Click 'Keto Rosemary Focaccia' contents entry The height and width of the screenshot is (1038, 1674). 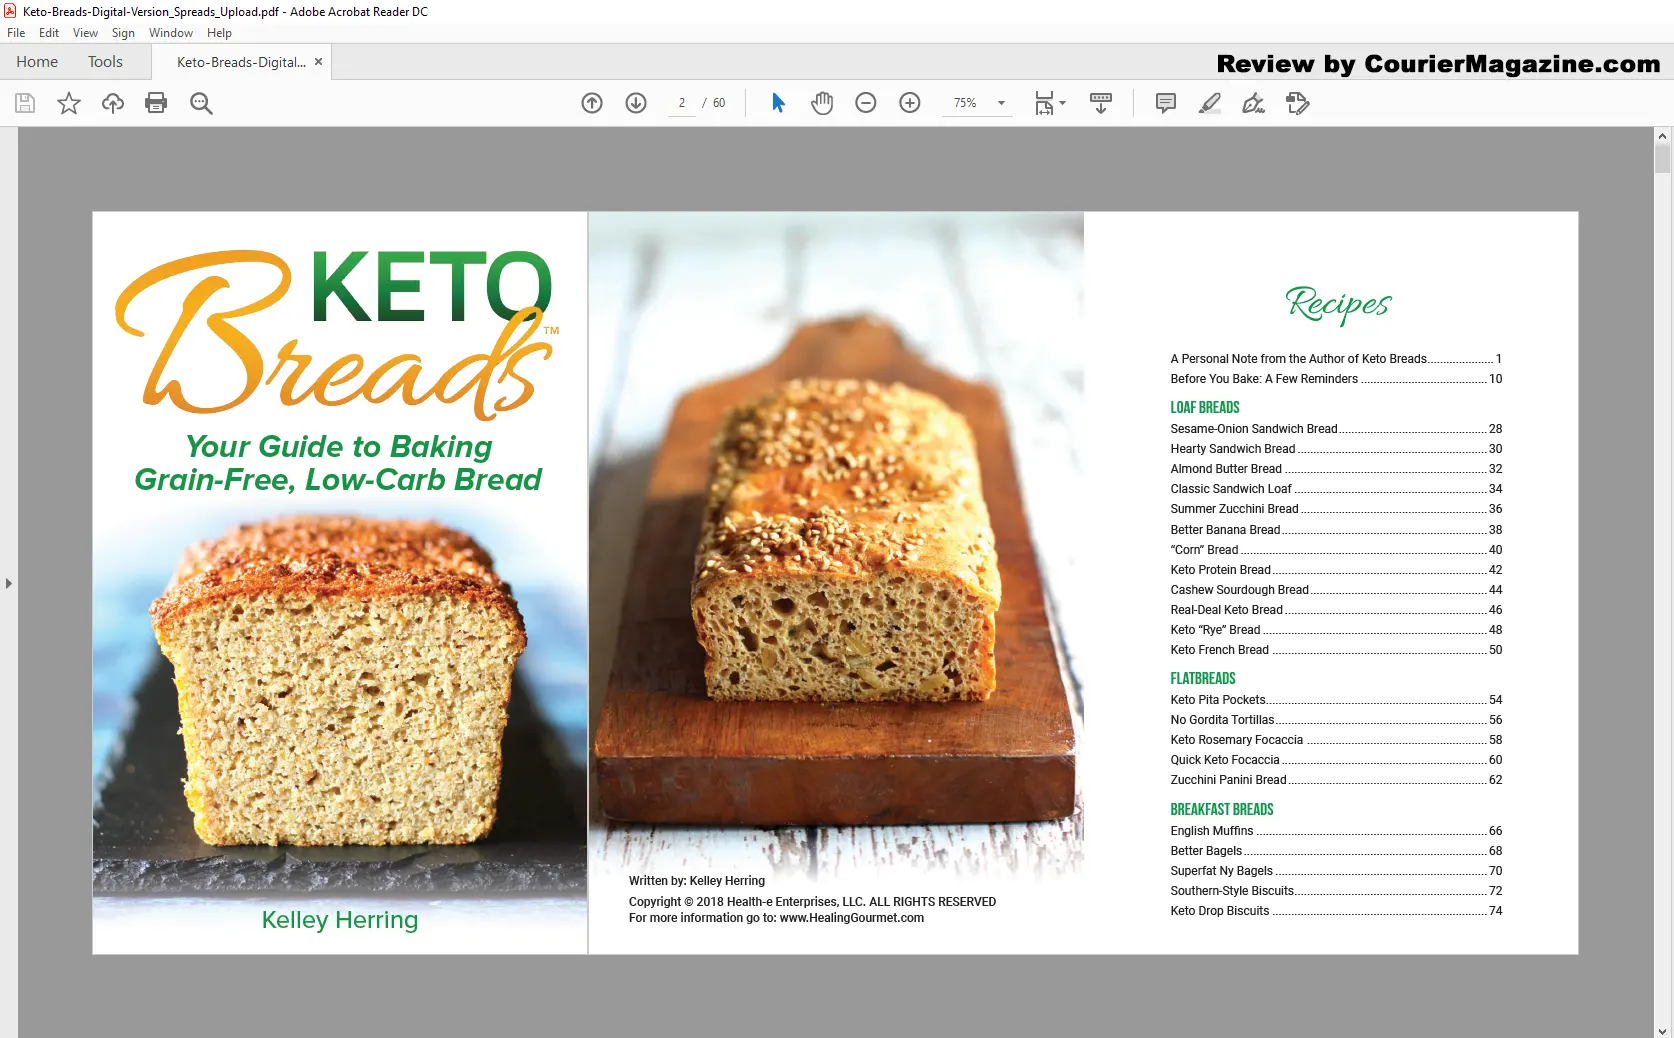pyautogui.click(x=1336, y=740)
